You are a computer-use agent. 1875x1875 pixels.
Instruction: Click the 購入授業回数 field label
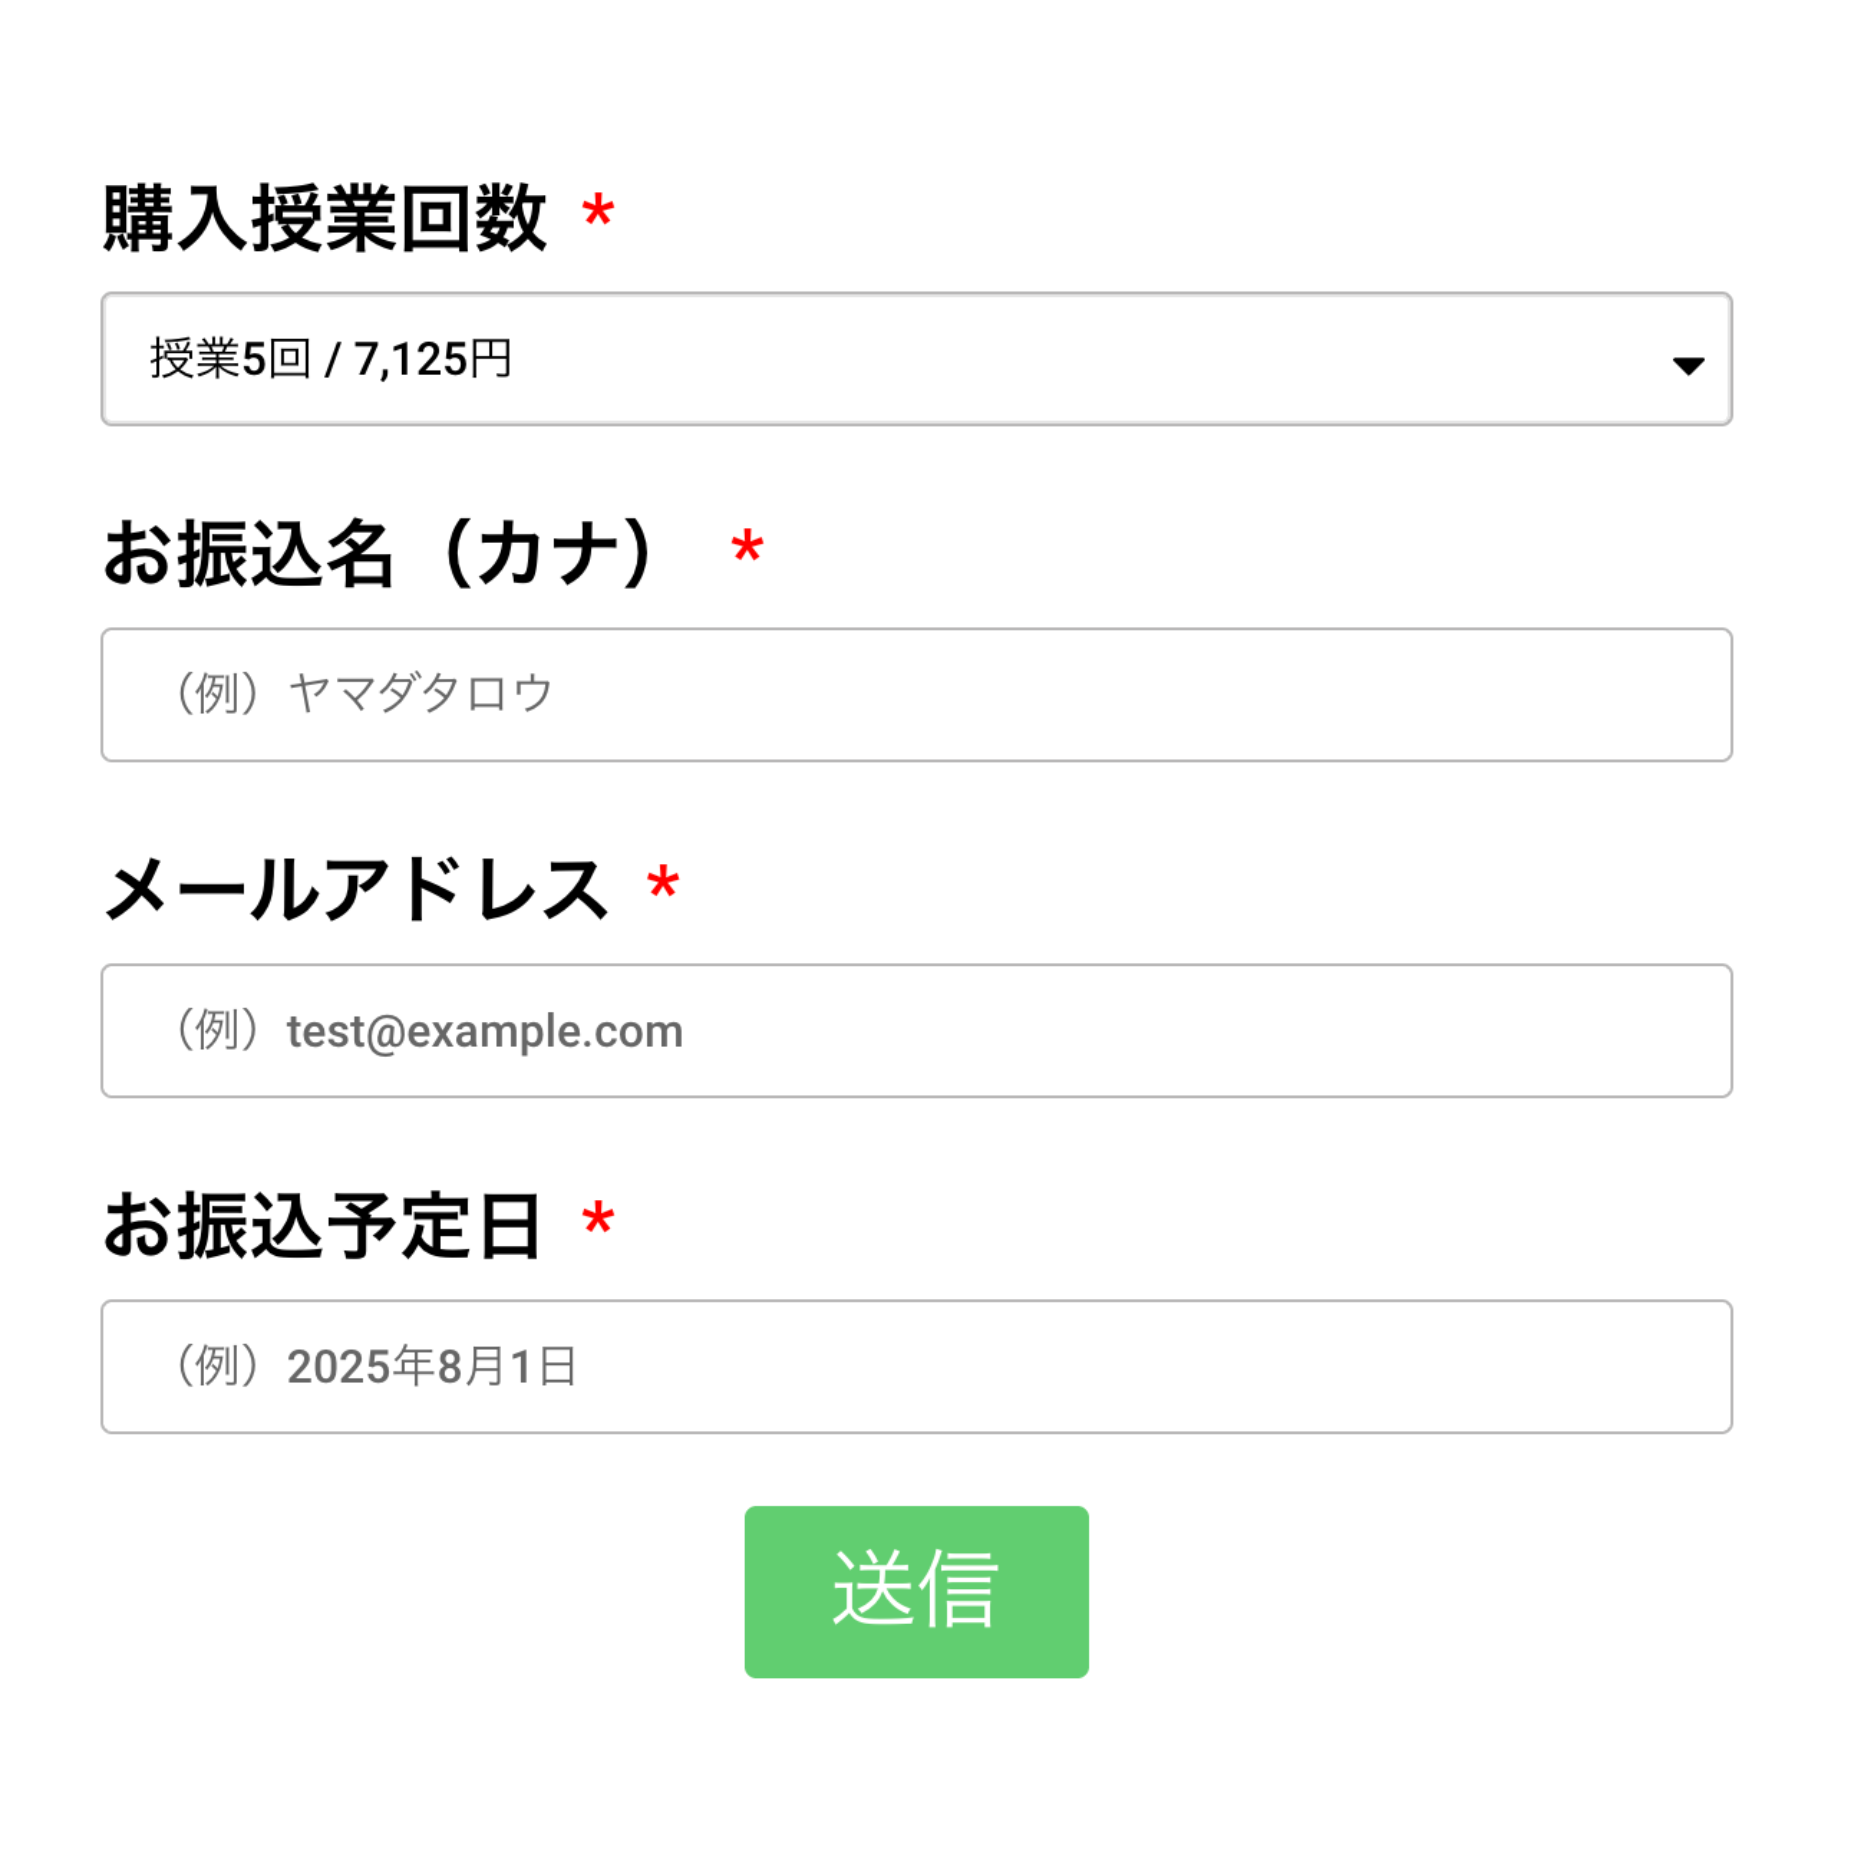[x=325, y=218]
